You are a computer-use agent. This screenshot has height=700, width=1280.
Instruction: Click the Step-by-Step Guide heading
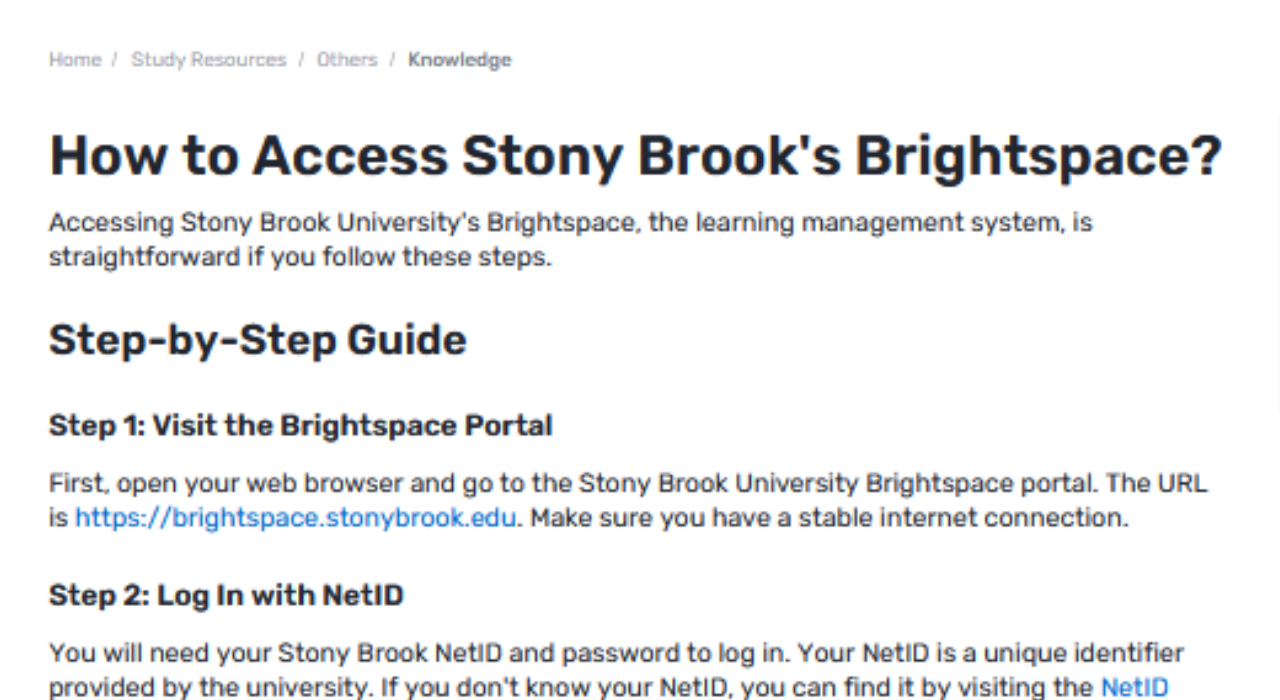click(257, 339)
